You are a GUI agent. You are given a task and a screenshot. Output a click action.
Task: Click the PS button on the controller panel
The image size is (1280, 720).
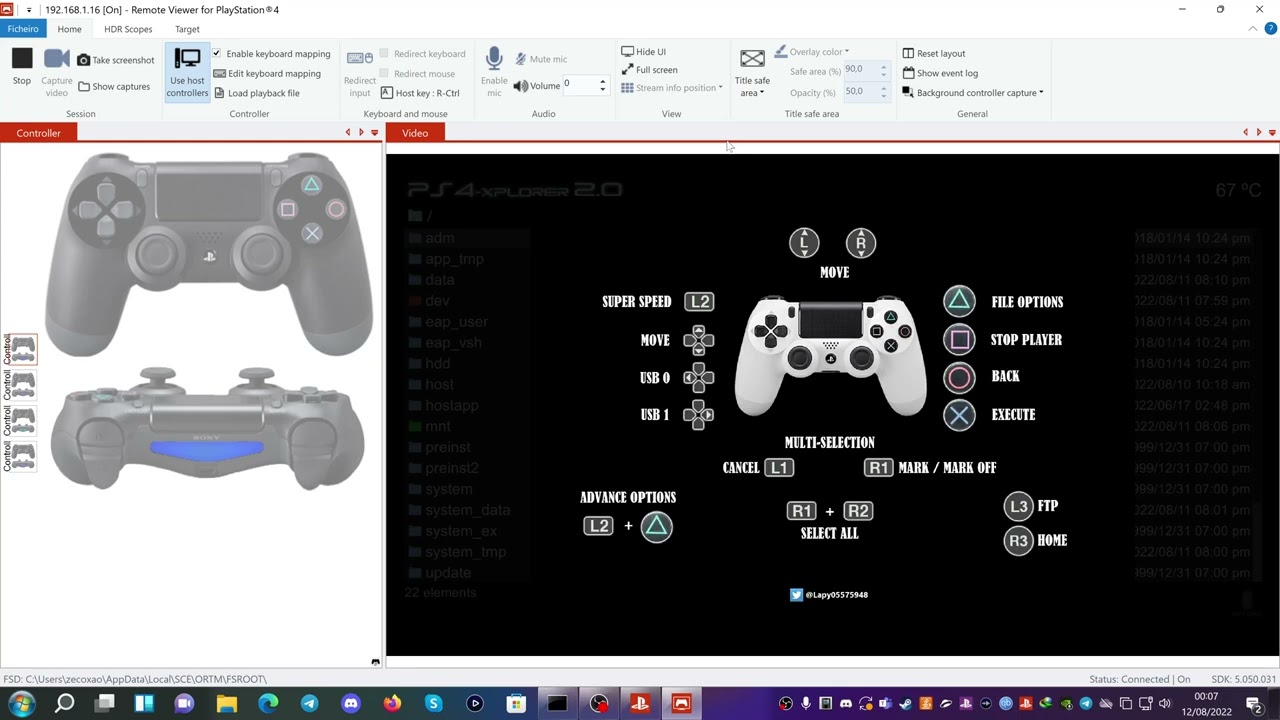pyautogui.click(x=209, y=257)
